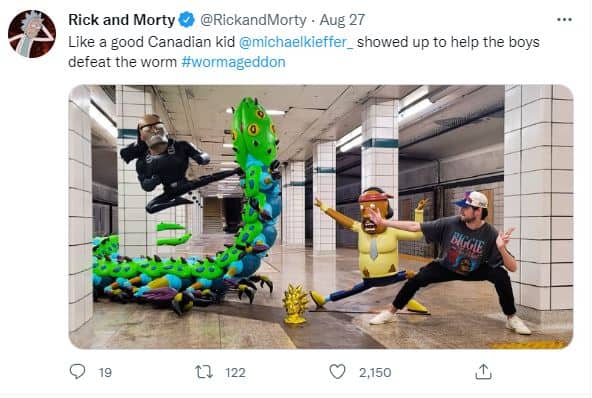Open the subway worm photo attachment
Image resolution: width=592 pixels, height=398 pixels.
tap(321, 217)
